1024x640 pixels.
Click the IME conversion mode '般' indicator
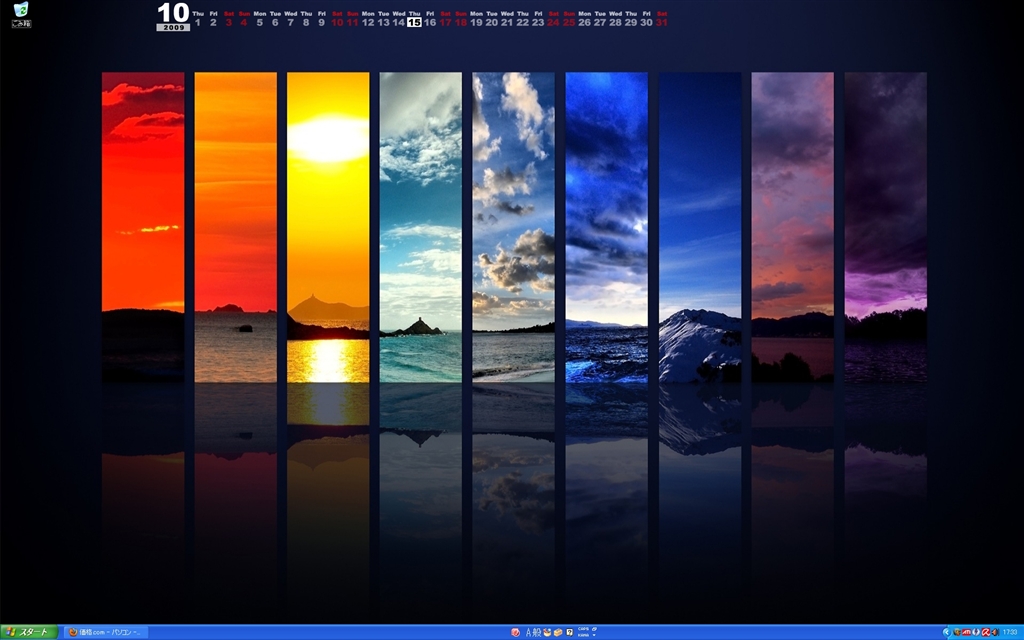point(537,632)
